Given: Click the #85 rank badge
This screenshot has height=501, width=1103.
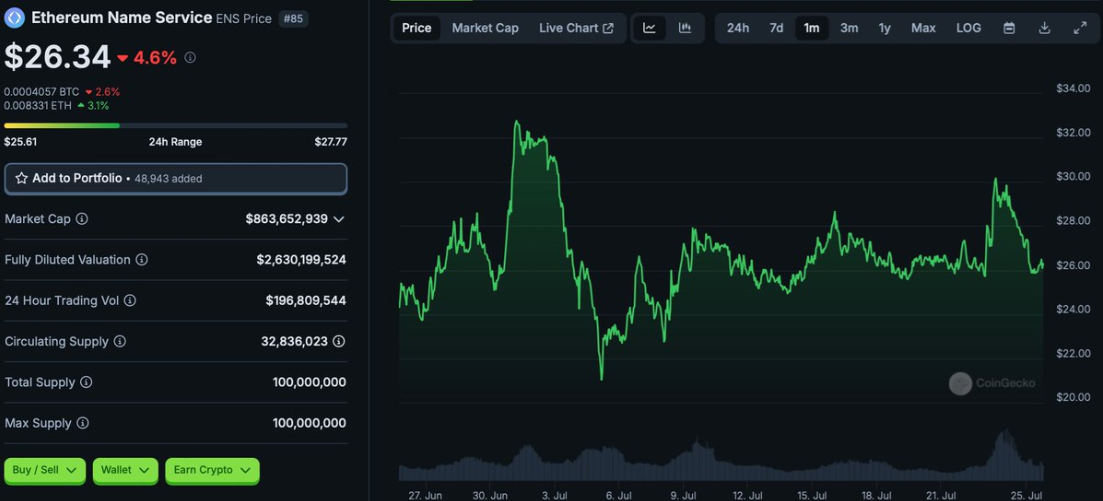Looking at the screenshot, I should pyautogui.click(x=293, y=19).
